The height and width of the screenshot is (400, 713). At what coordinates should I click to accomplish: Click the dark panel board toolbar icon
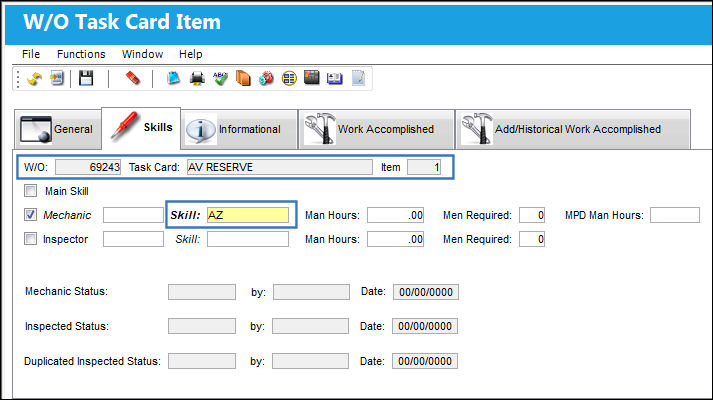pos(311,78)
